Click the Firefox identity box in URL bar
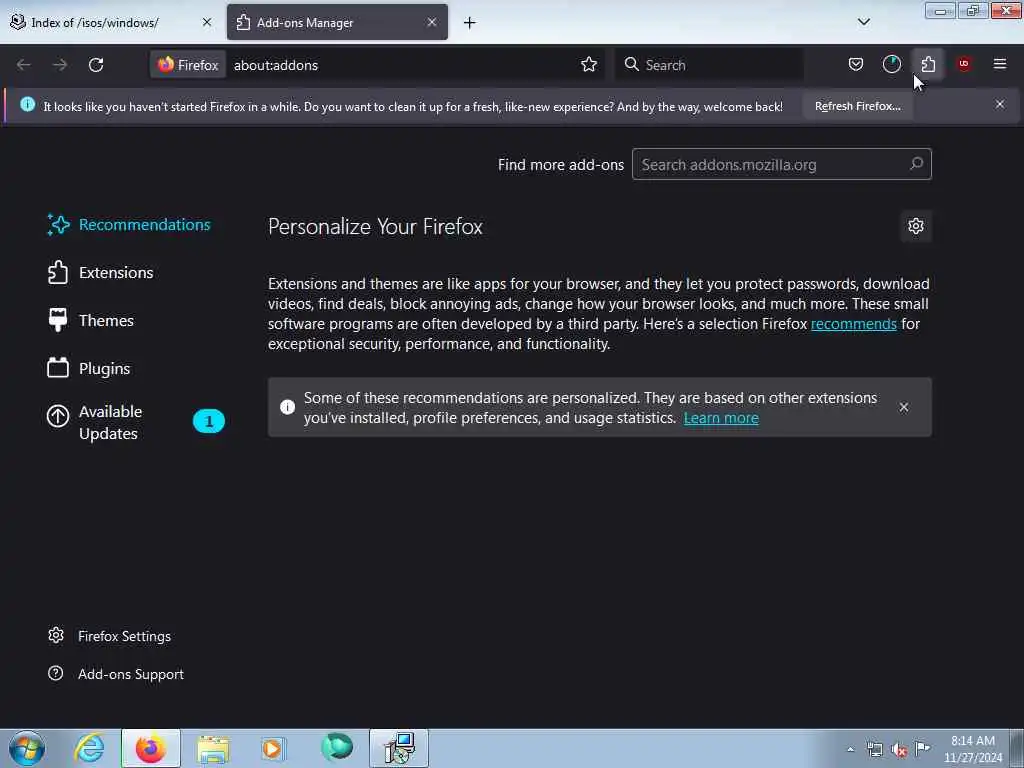 (x=189, y=65)
